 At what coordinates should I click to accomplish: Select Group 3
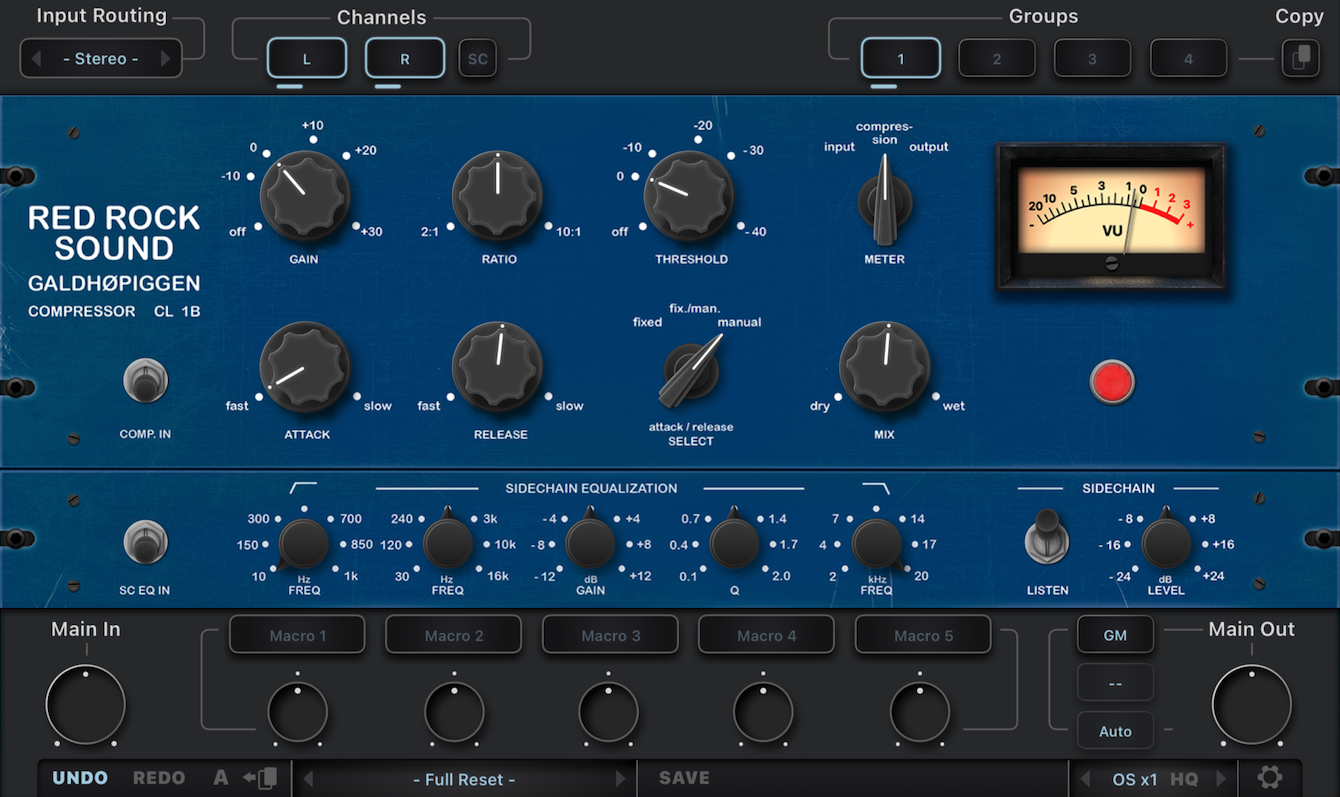click(x=1092, y=59)
